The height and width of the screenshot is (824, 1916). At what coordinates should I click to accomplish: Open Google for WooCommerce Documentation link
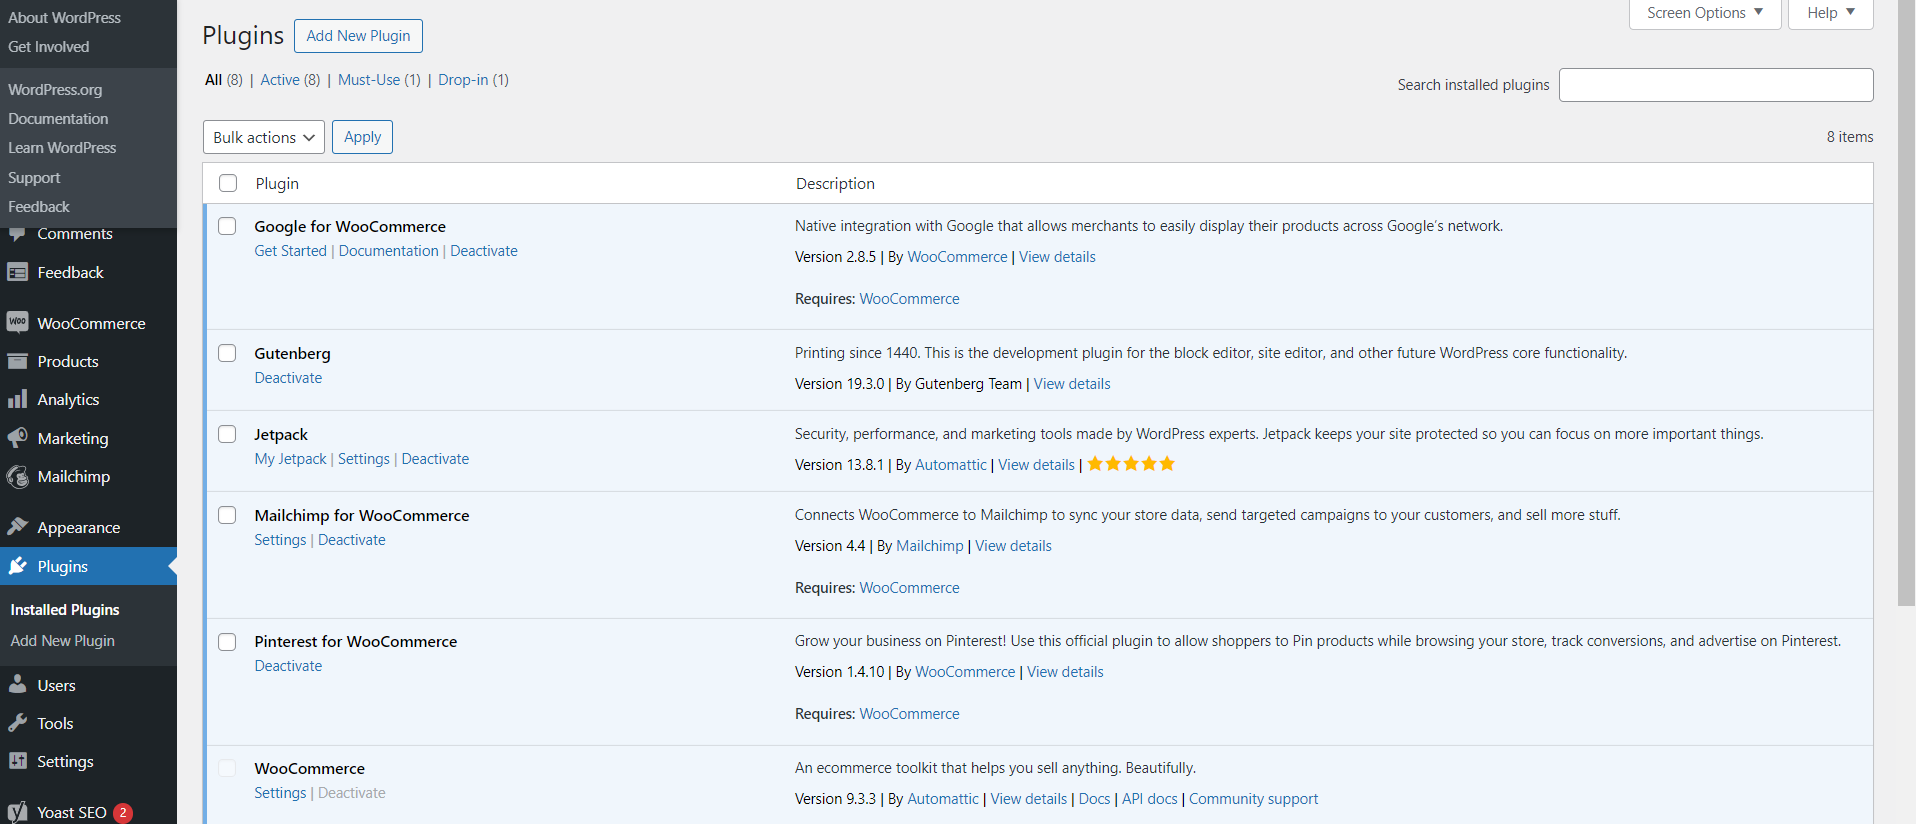point(388,251)
